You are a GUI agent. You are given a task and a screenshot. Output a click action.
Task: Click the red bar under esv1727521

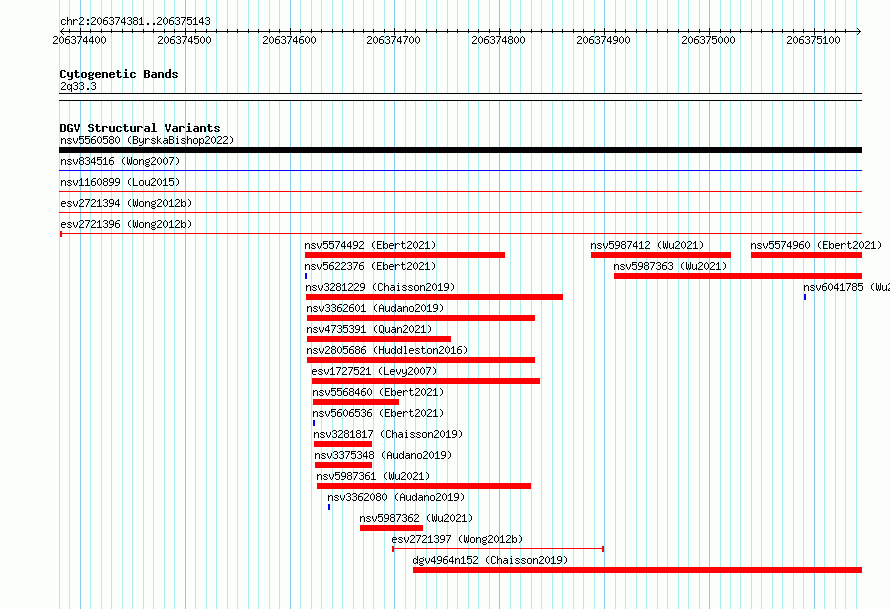[x=426, y=381]
